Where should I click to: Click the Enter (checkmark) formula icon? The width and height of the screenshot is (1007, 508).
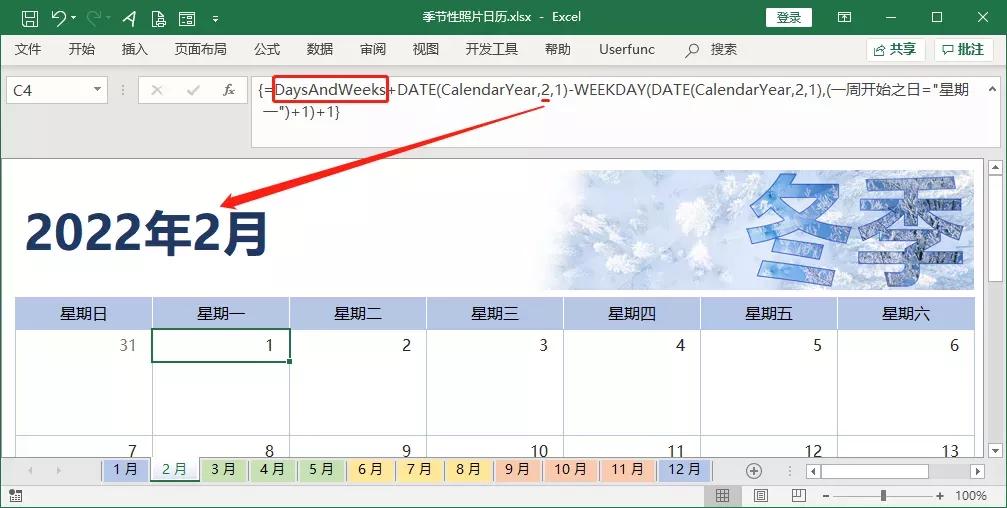tap(193, 91)
